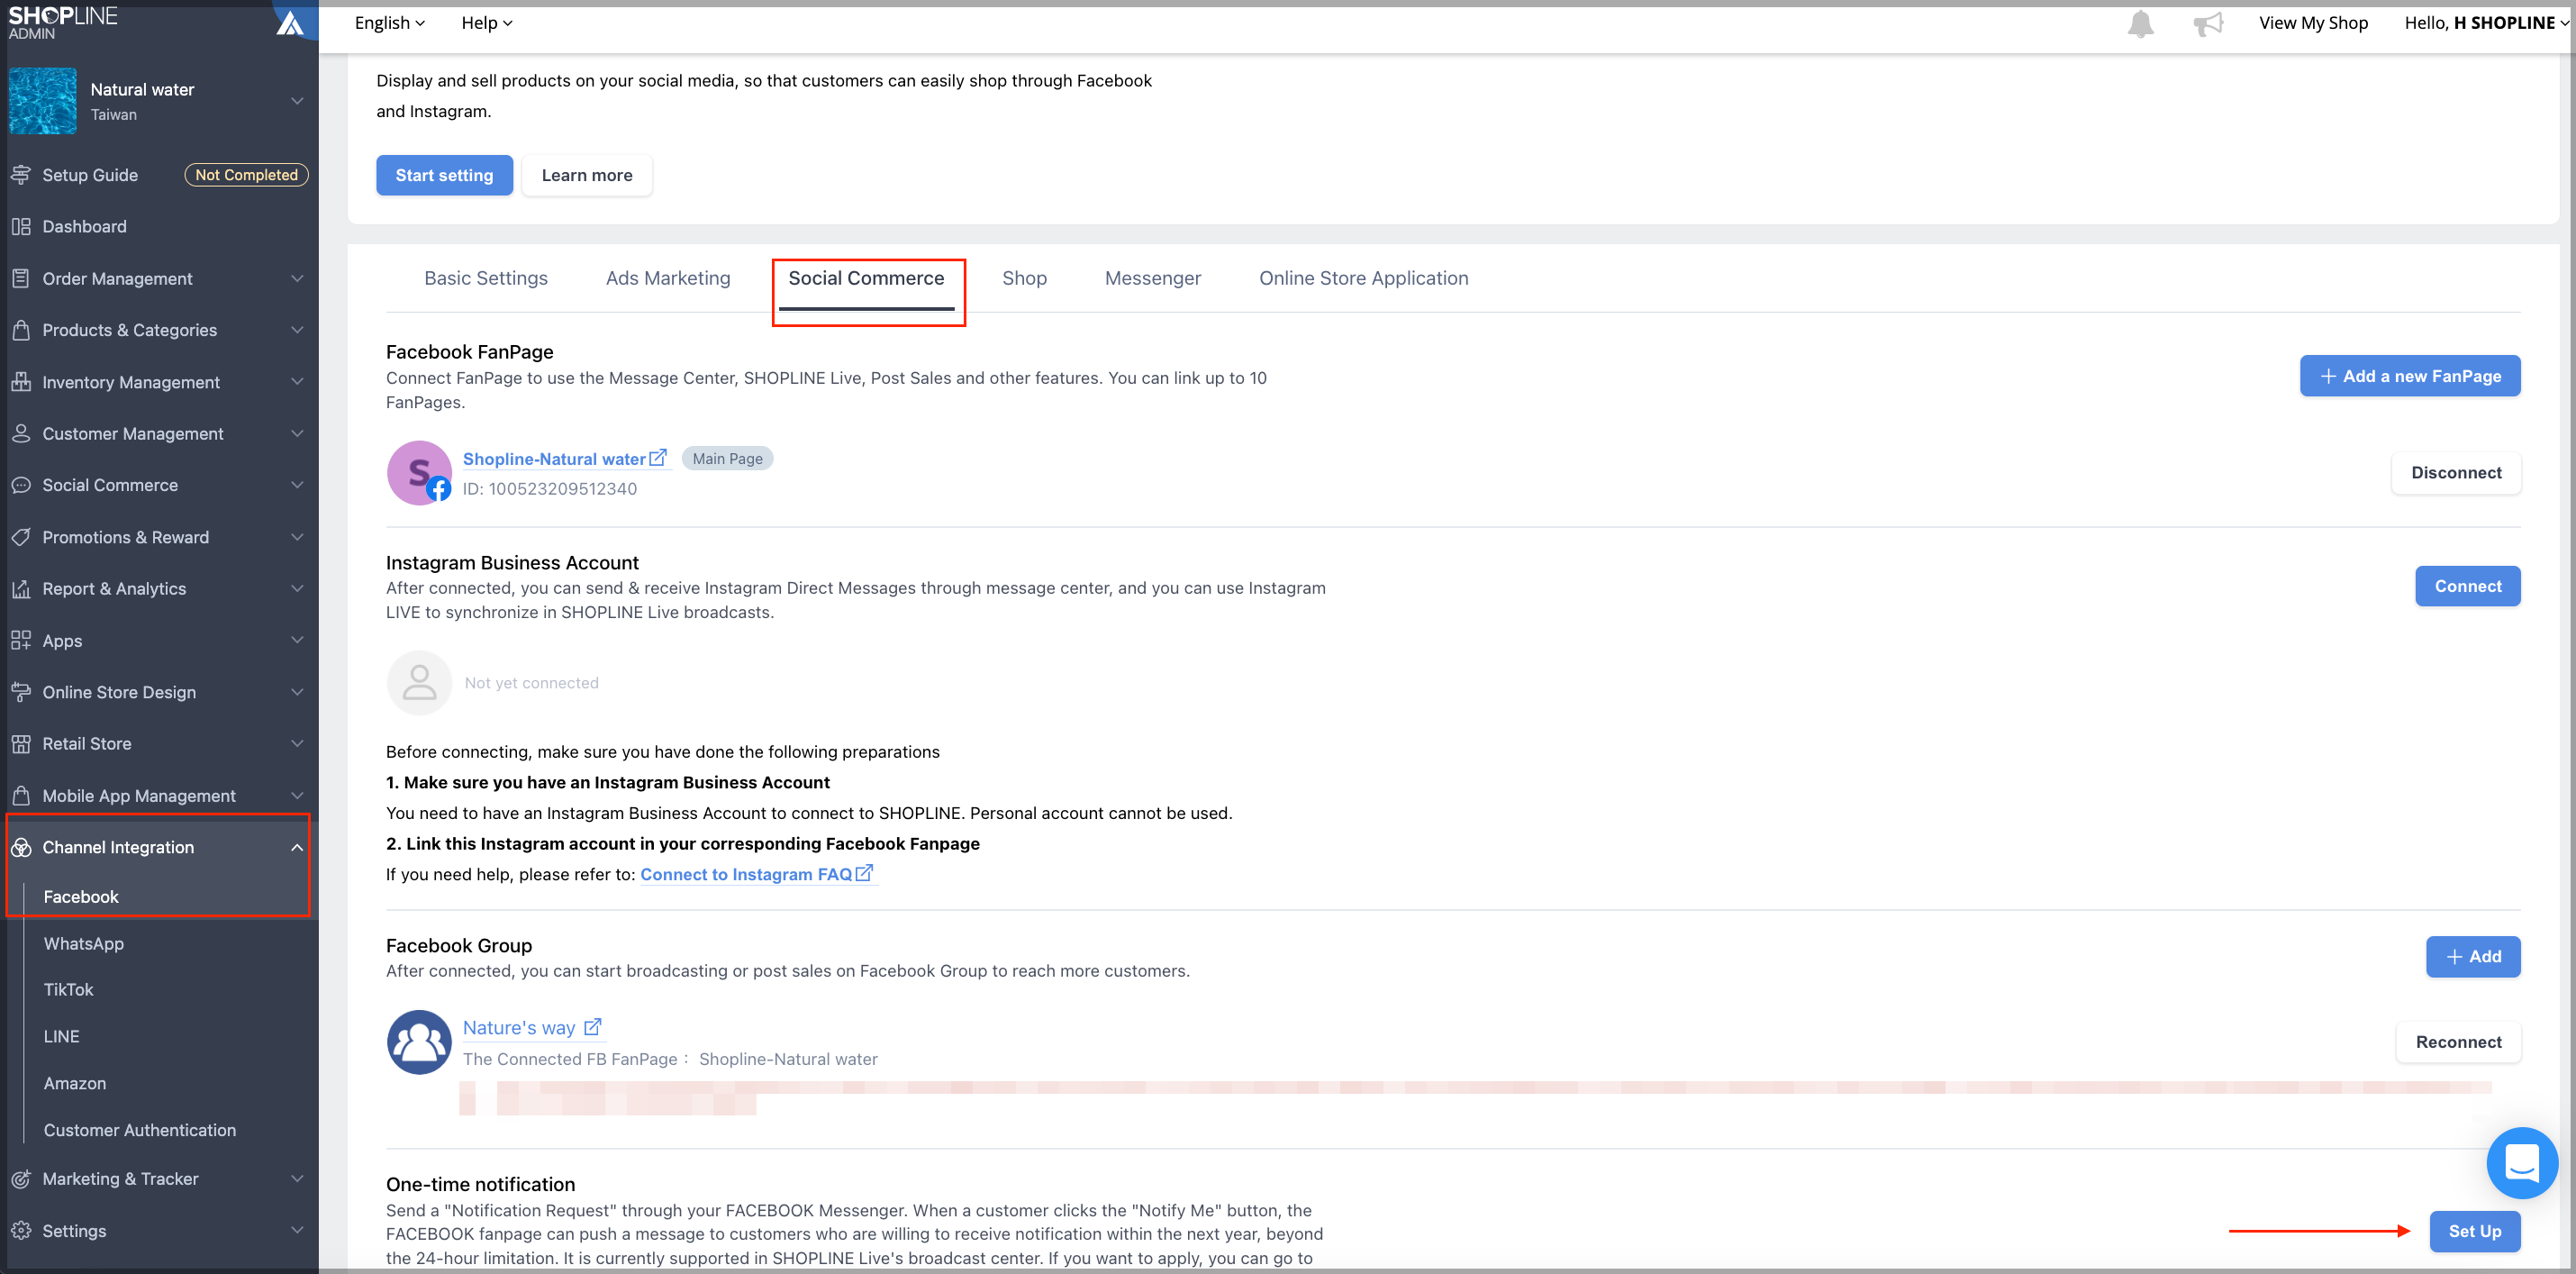Open the Connect to Instagram FAQ link
The width and height of the screenshot is (2576, 1274).
tap(757, 874)
